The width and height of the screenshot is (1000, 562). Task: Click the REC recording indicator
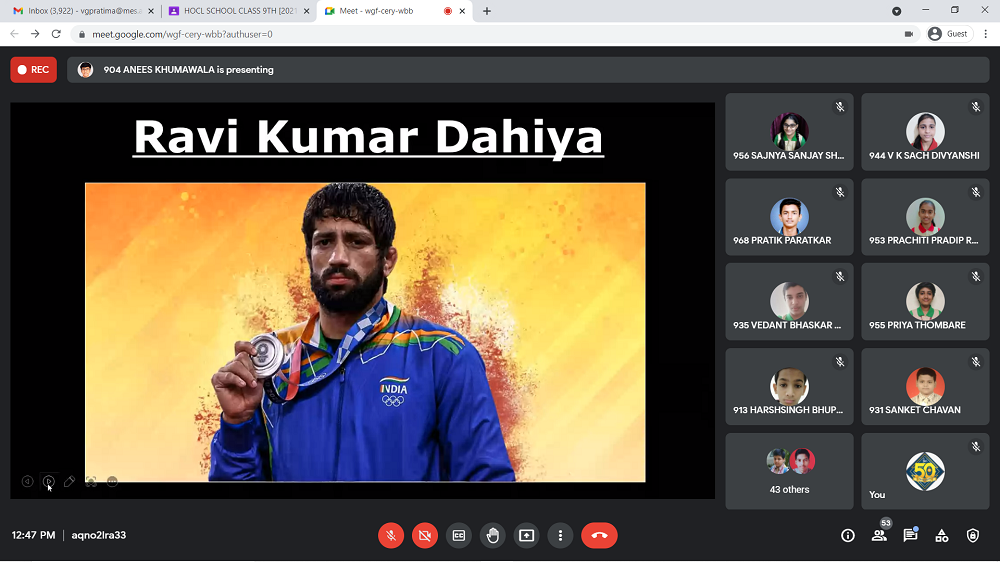click(34, 70)
